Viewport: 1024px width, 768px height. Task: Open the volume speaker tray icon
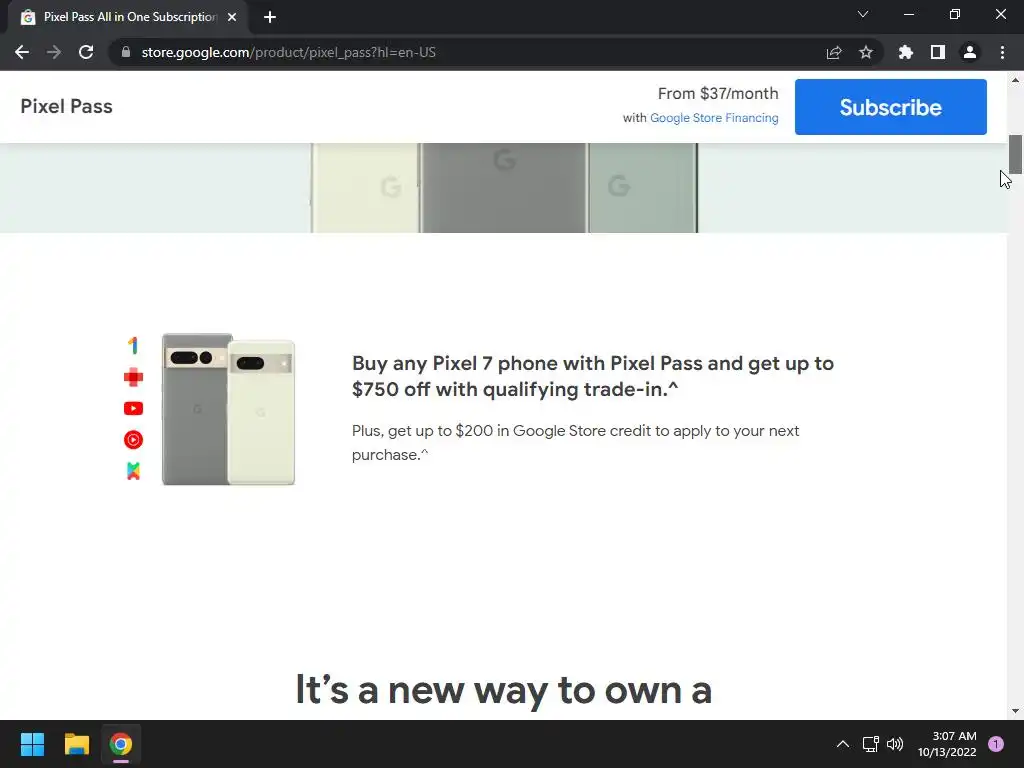[895, 744]
